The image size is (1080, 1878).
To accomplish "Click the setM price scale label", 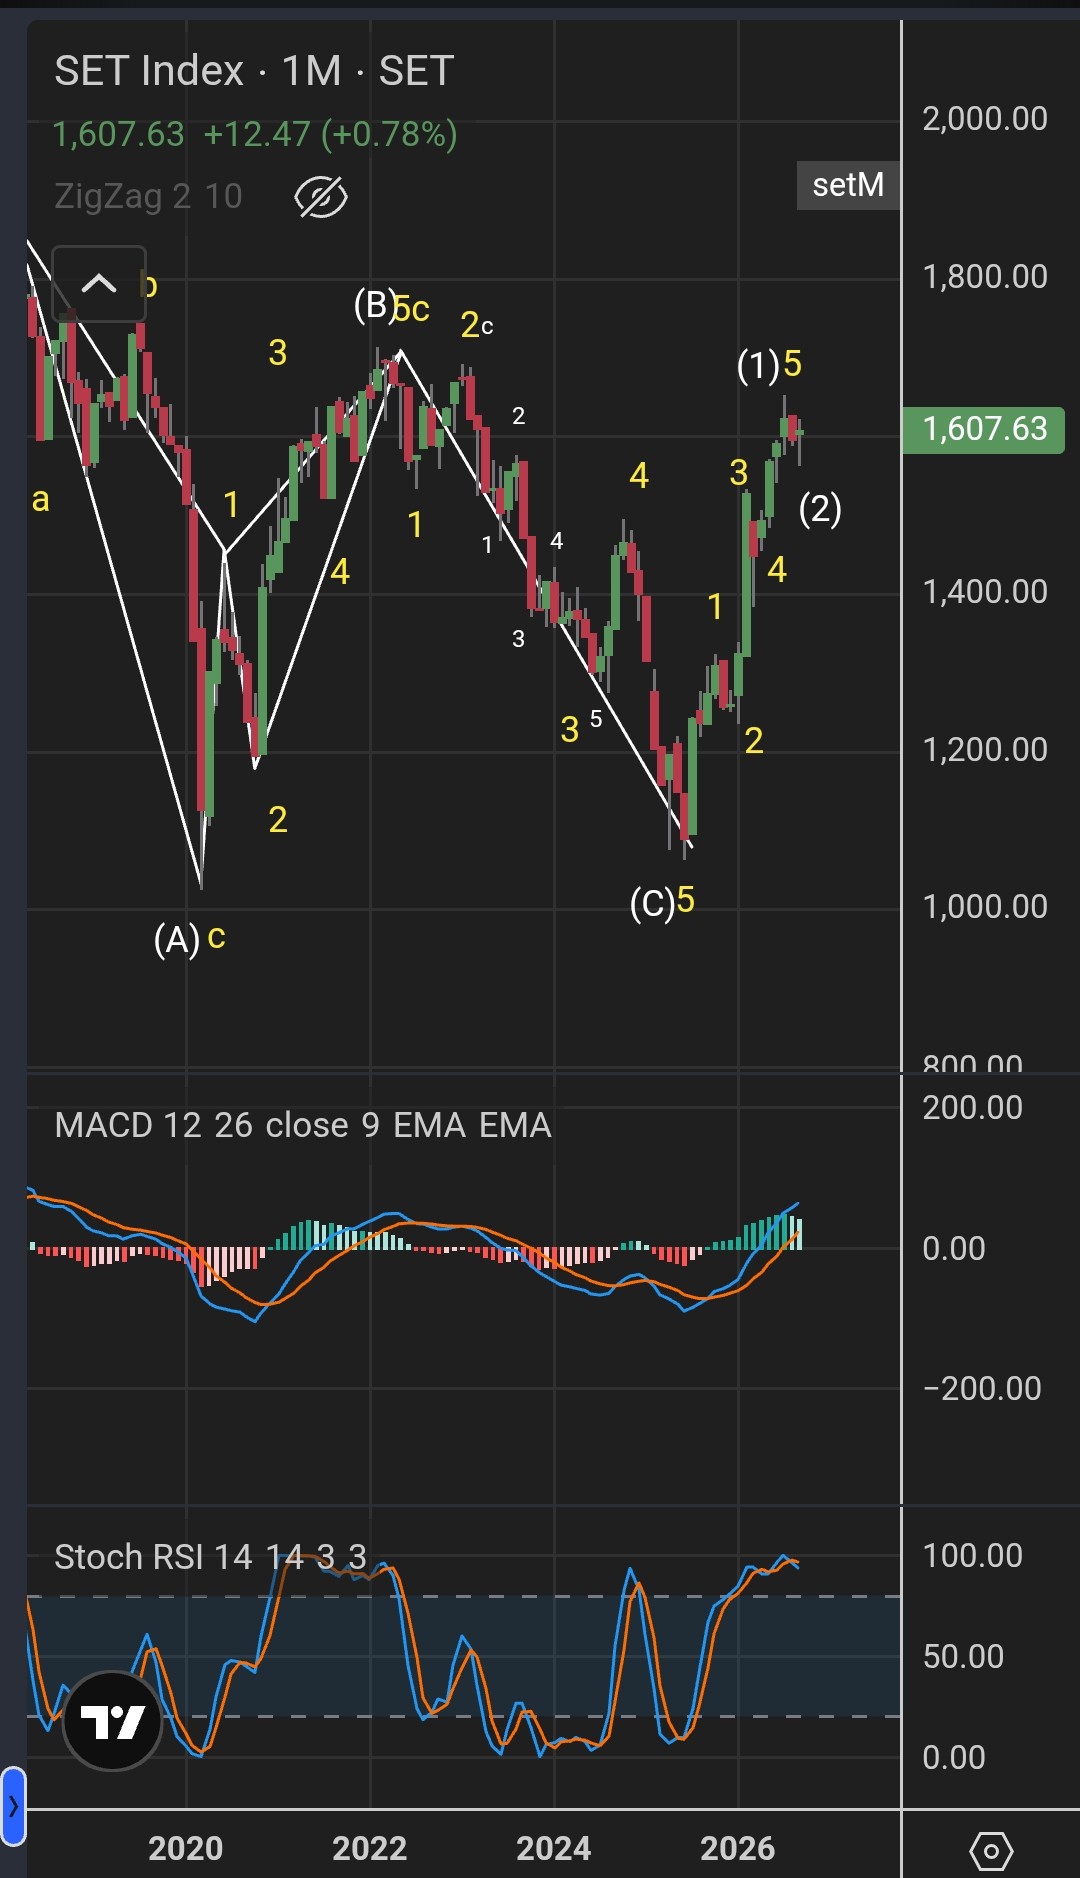I will [848, 185].
